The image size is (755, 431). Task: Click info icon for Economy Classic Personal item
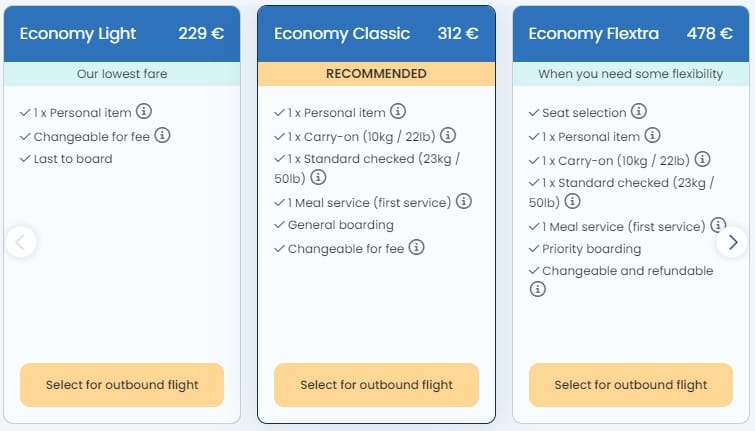click(x=398, y=112)
